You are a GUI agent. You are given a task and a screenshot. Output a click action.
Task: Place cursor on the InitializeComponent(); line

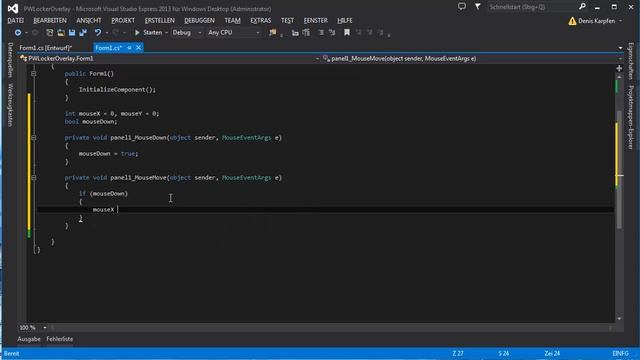click(x=117, y=89)
